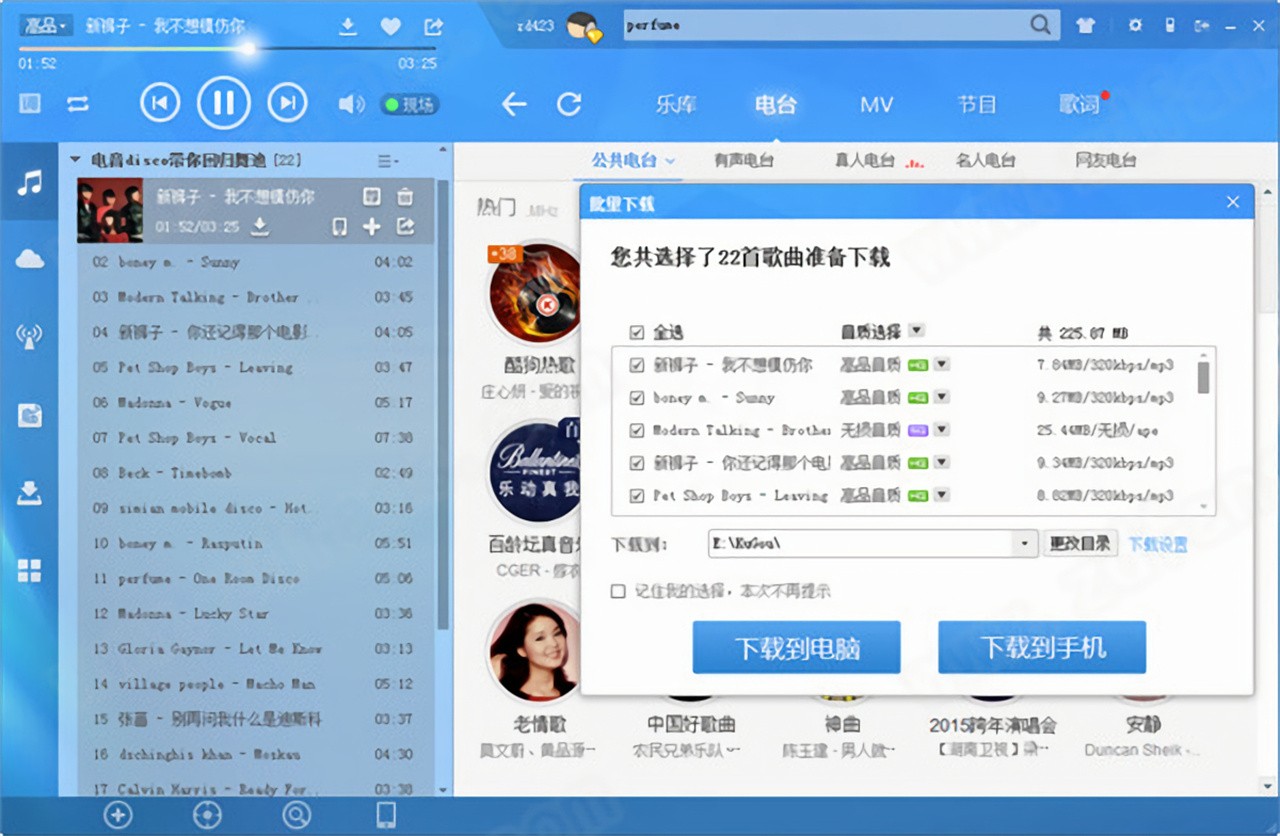
Task: Open the download manager in the sidebar
Action: coord(30,494)
